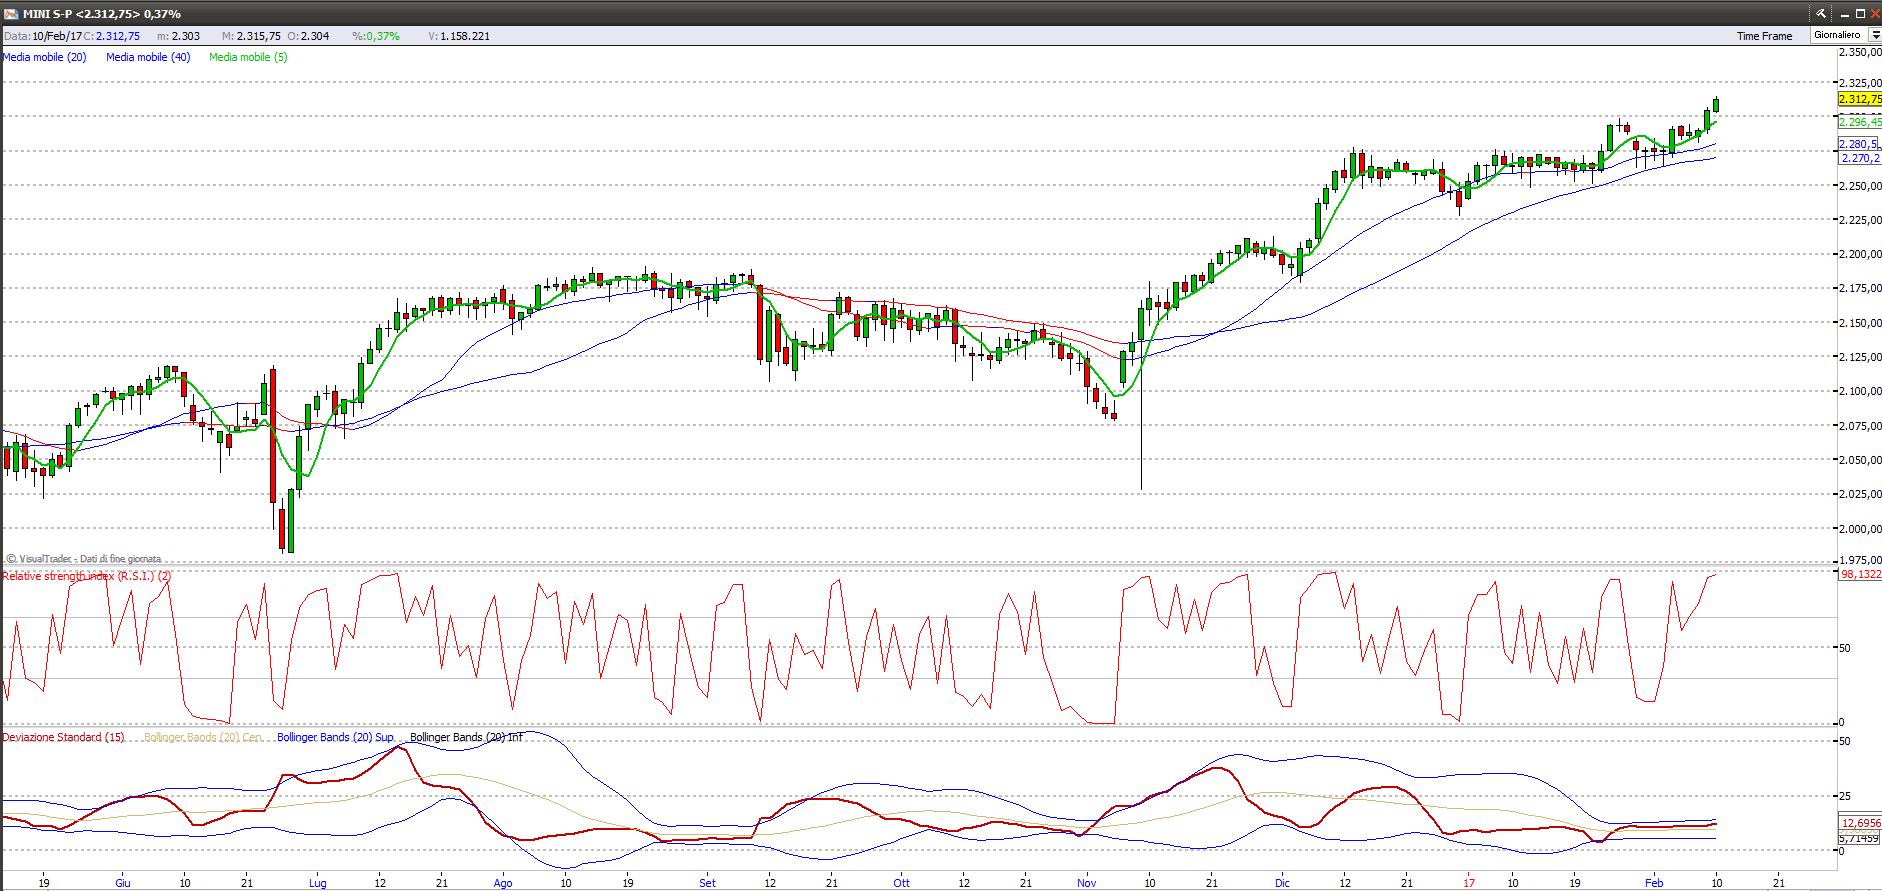Click the 5,71459 value tag
Image resolution: width=1882 pixels, height=891 pixels.
pos(1860,838)
